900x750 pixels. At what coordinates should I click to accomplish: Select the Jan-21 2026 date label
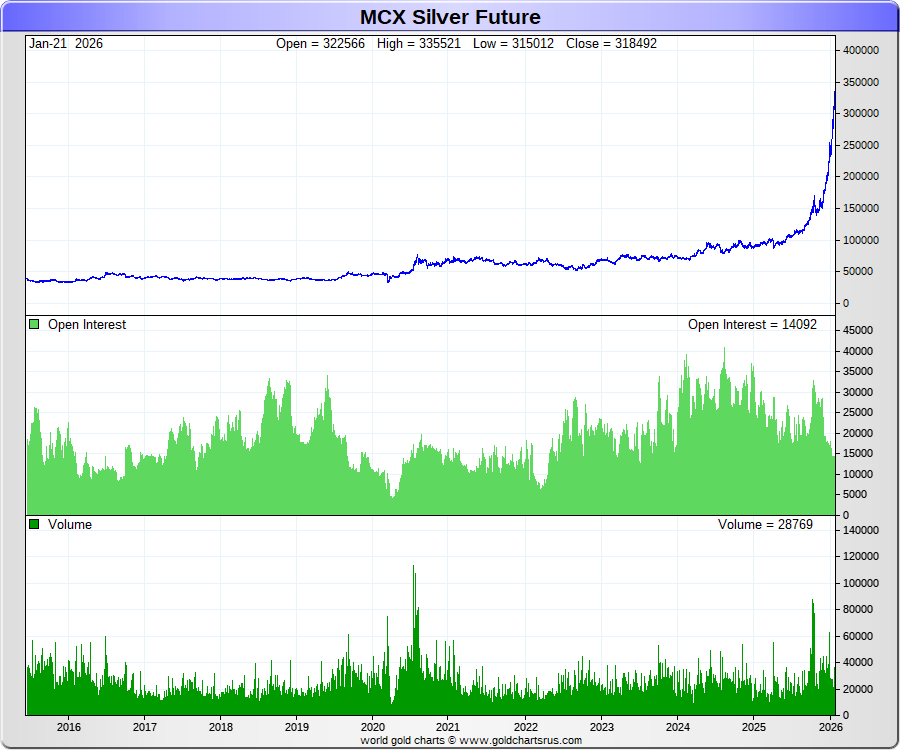(66, 44)
